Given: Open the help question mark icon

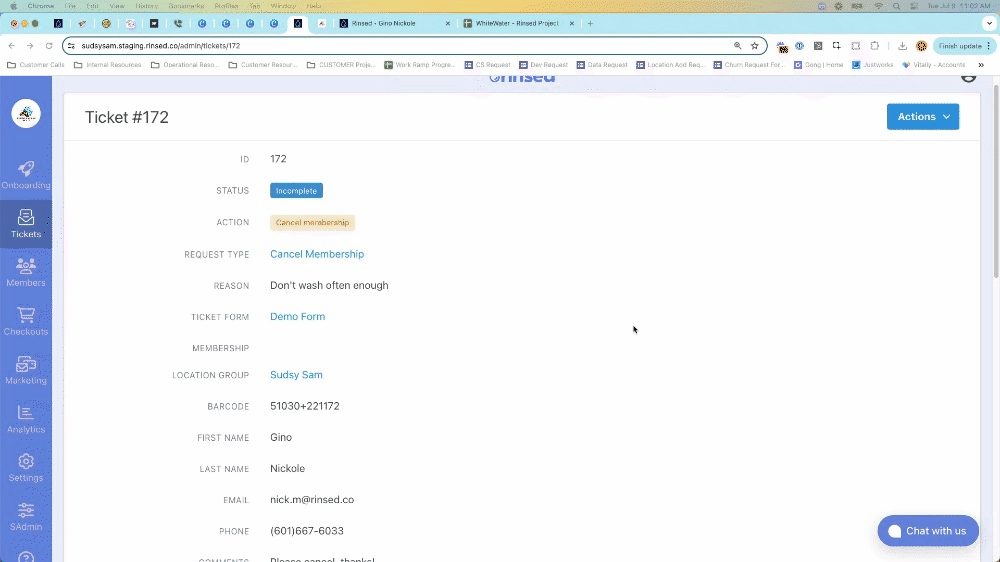Looking at the screenshot, I should [26, 557].
